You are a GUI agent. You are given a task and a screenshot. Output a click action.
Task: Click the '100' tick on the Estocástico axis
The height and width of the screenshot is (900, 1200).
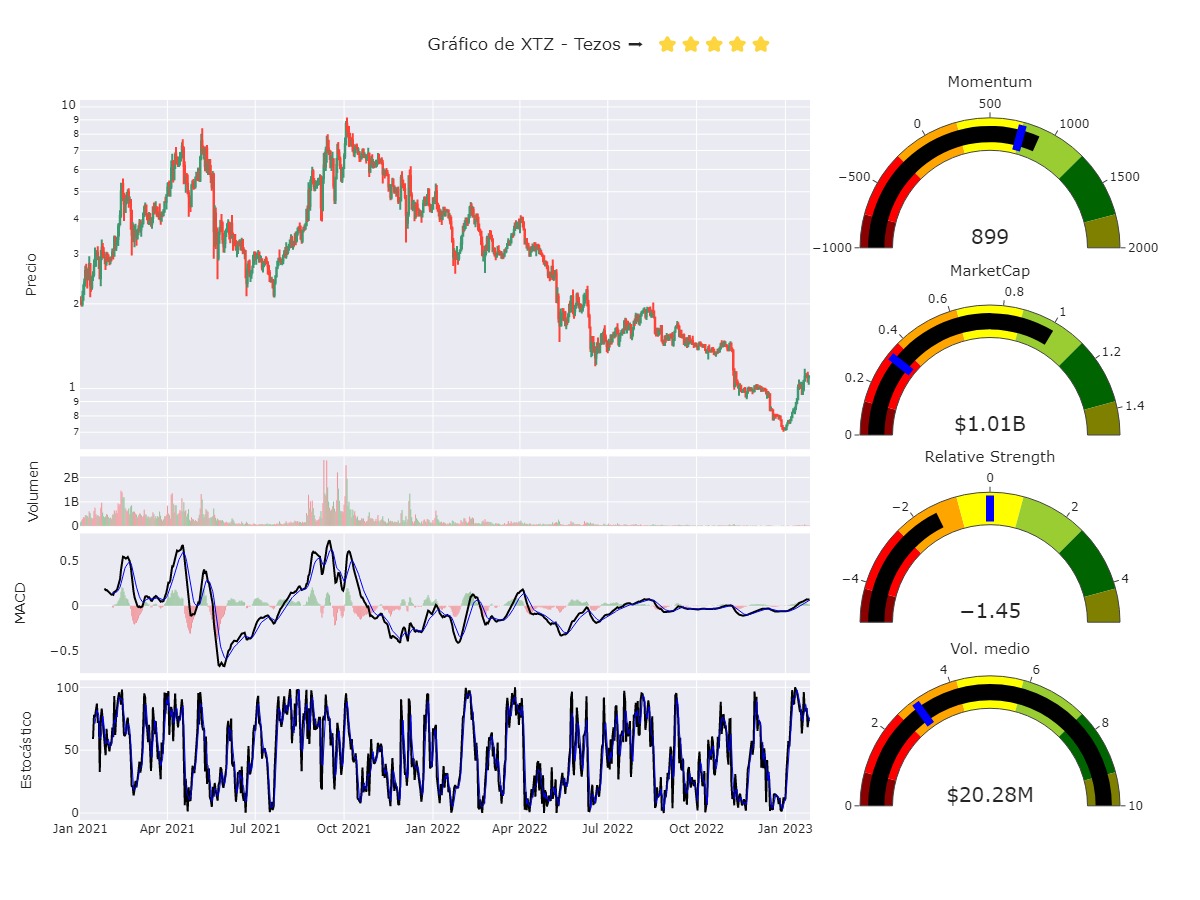click(67, 688)
